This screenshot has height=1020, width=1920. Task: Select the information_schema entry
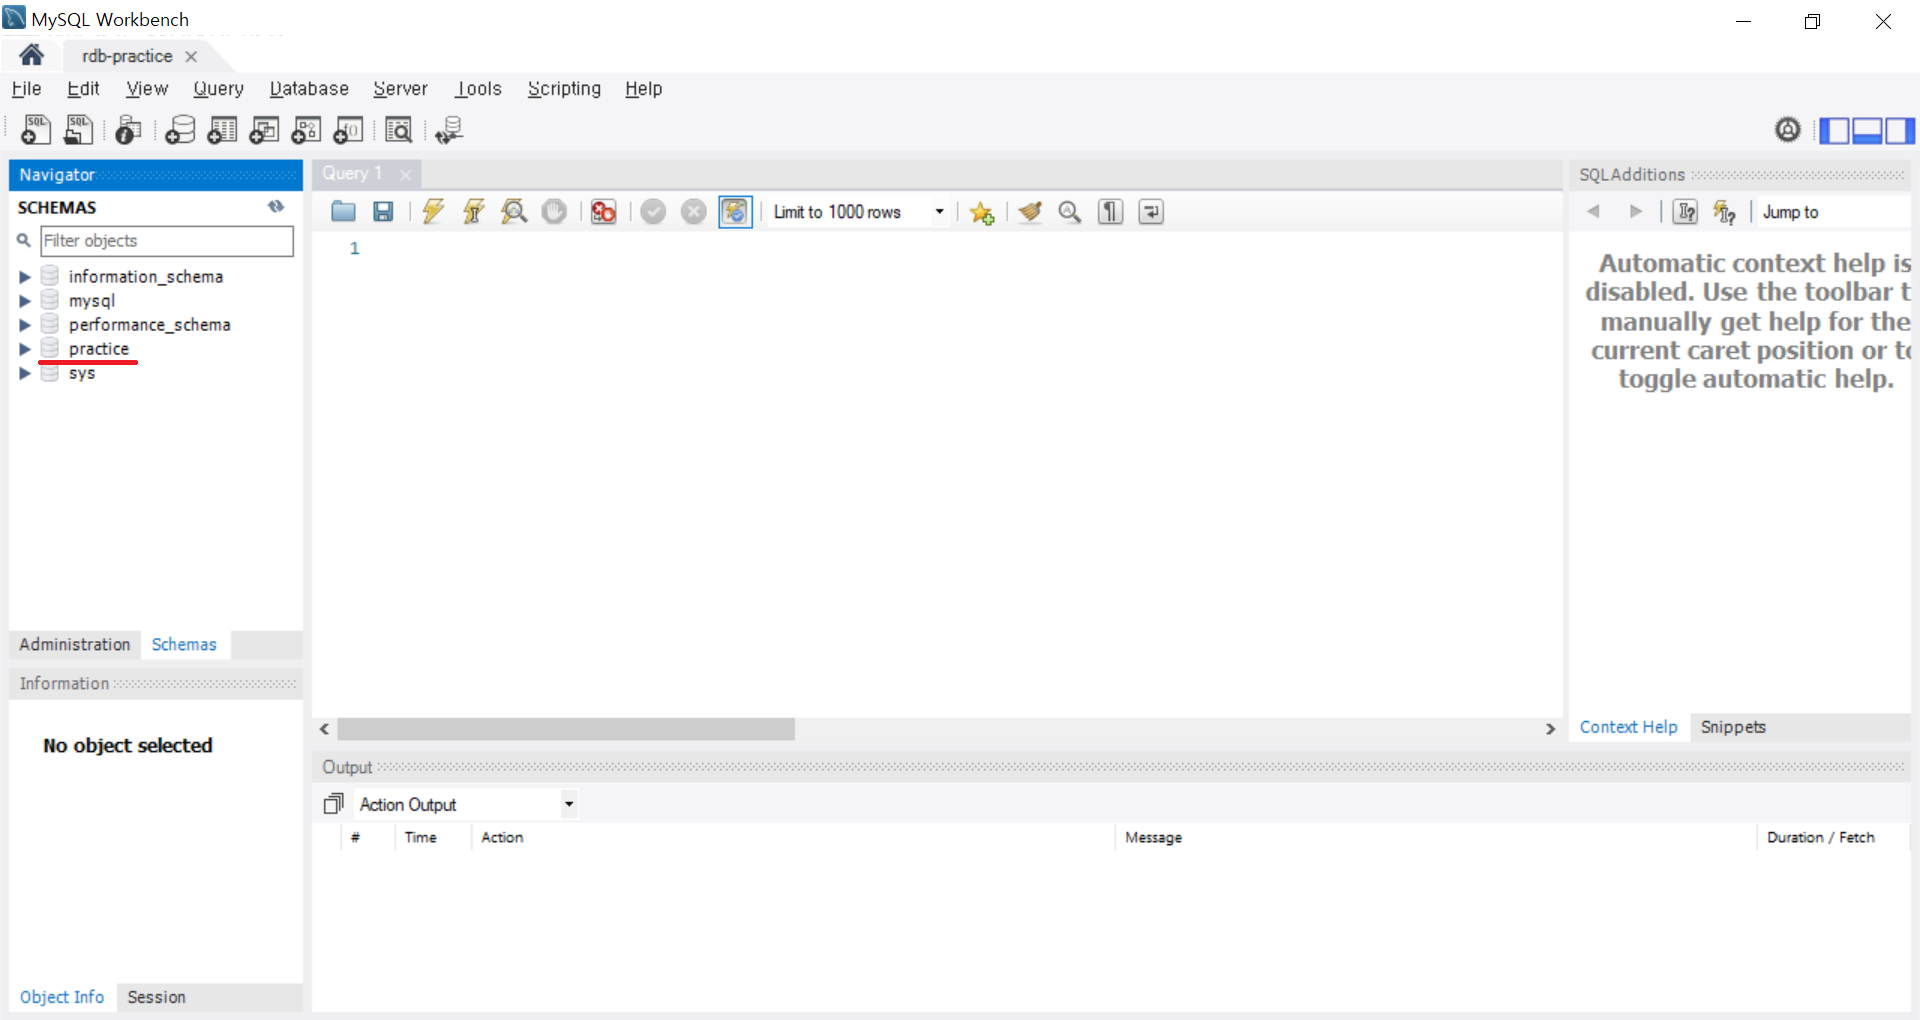pyautogui.click(x=146, y=277)
